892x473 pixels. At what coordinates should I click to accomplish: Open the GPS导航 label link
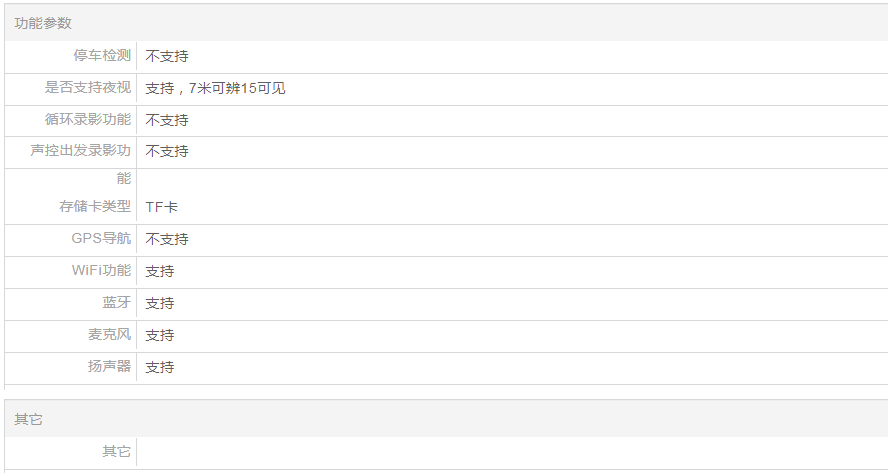pos(101,239)
